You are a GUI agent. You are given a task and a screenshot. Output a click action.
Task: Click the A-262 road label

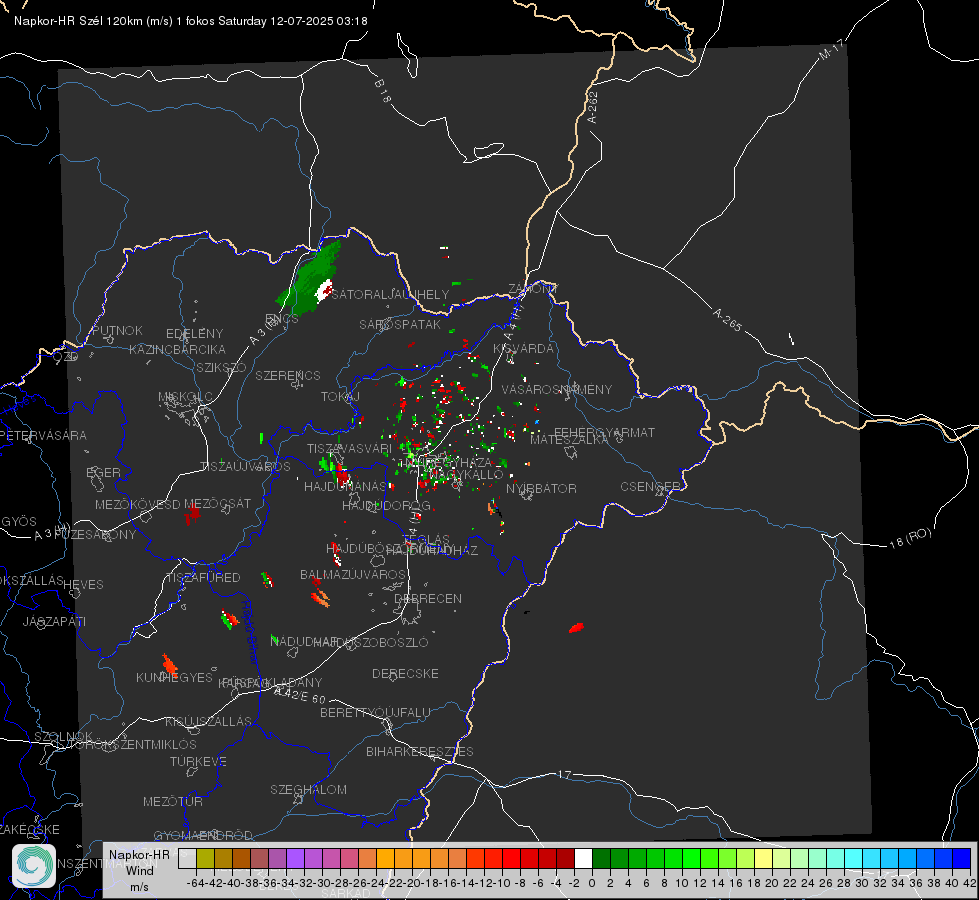(x=593, y=107)
